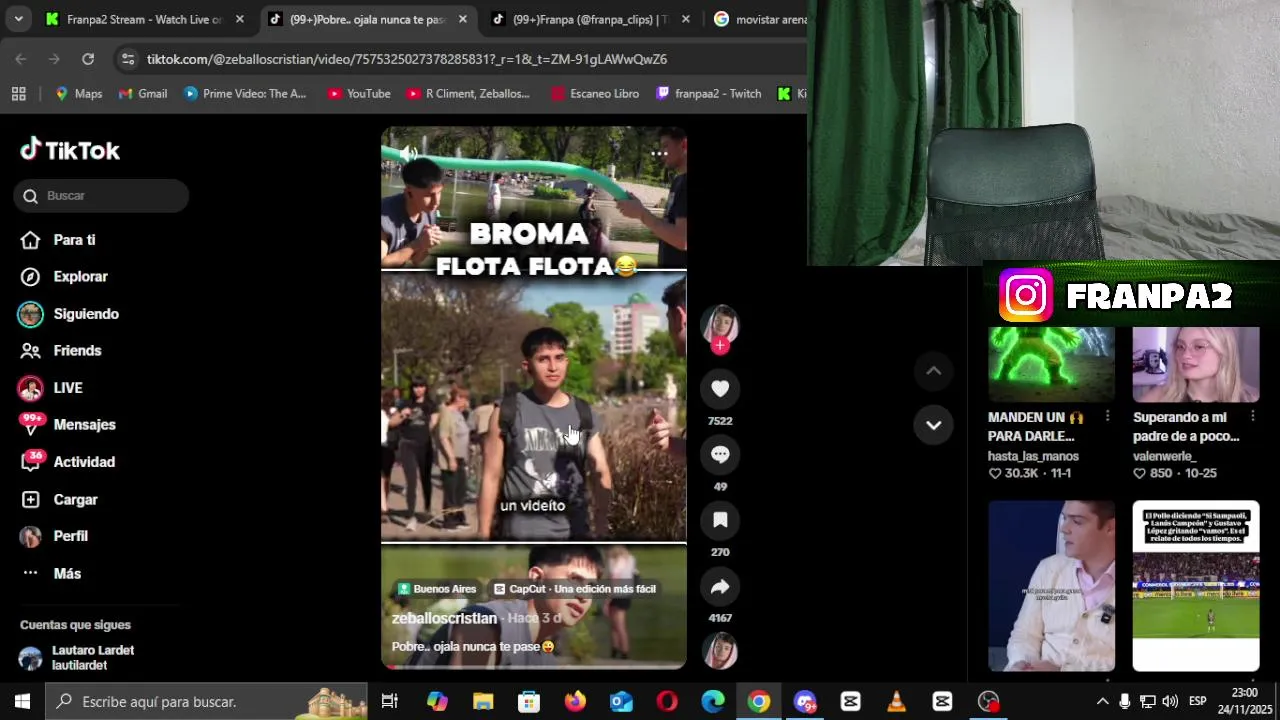The height and width of the screenshot is (720, 1280).
Task: Open YouTube bookmark
Action: 358,93
